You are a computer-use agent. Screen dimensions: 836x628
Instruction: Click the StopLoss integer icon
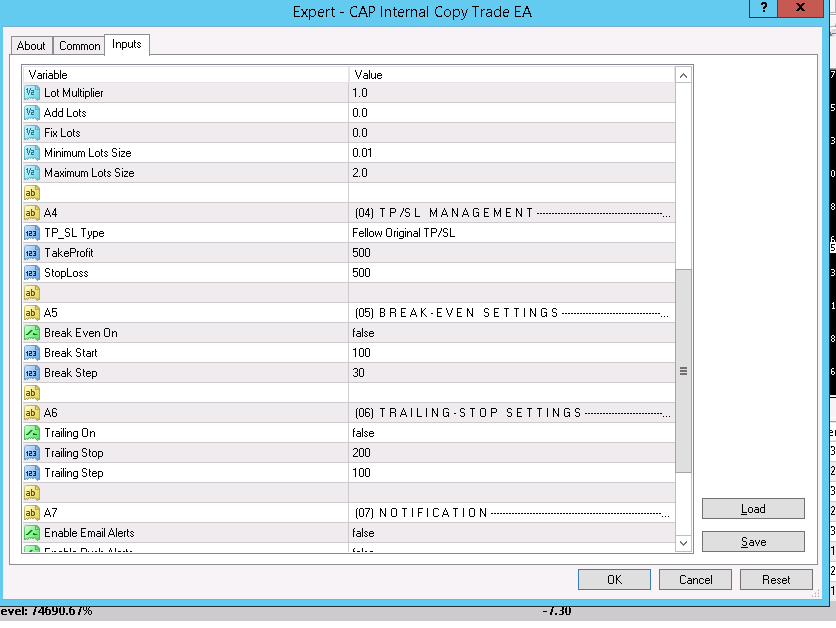31,273
